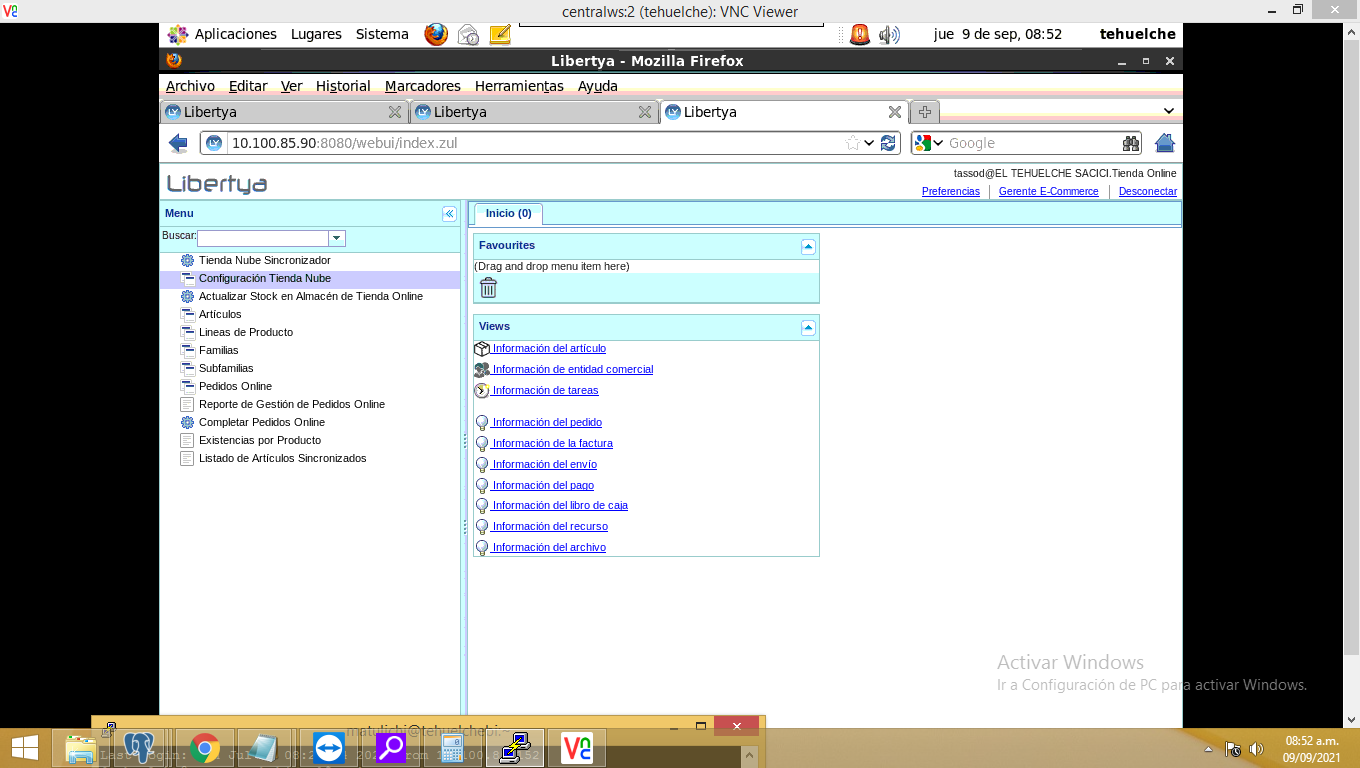Screen dimensions: 1360x768
Task: Click the window icon next to Pedidos Online
Action: [x=187, y=386]
